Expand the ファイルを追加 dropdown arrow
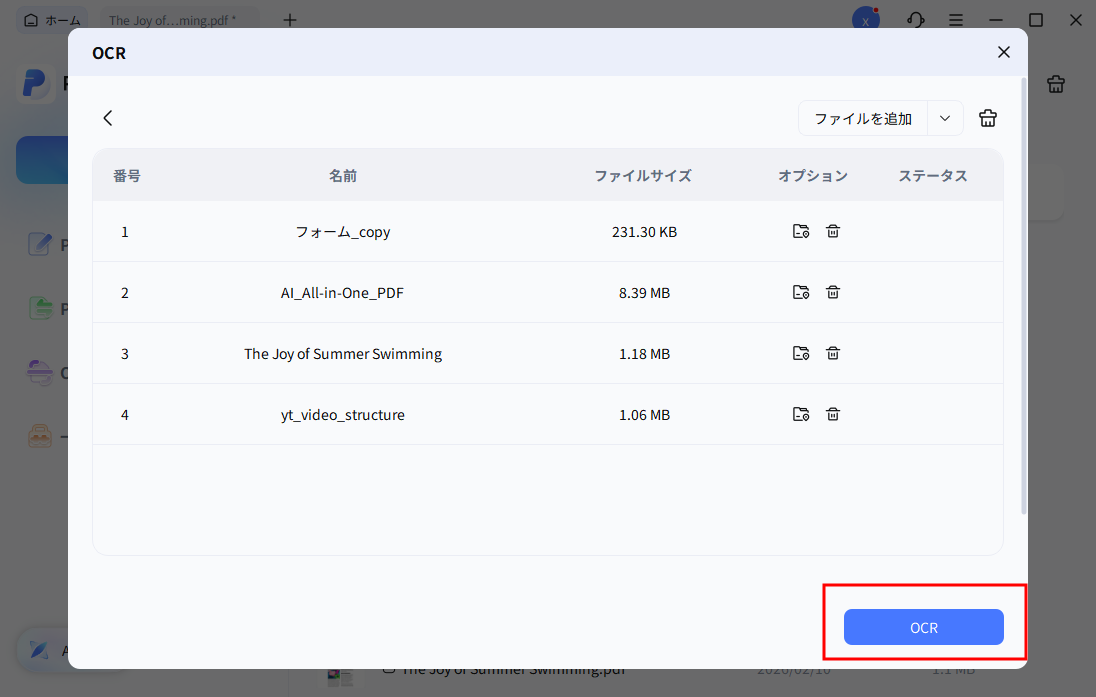Viewport: 1096px width, 697px height. pos(945,118)
